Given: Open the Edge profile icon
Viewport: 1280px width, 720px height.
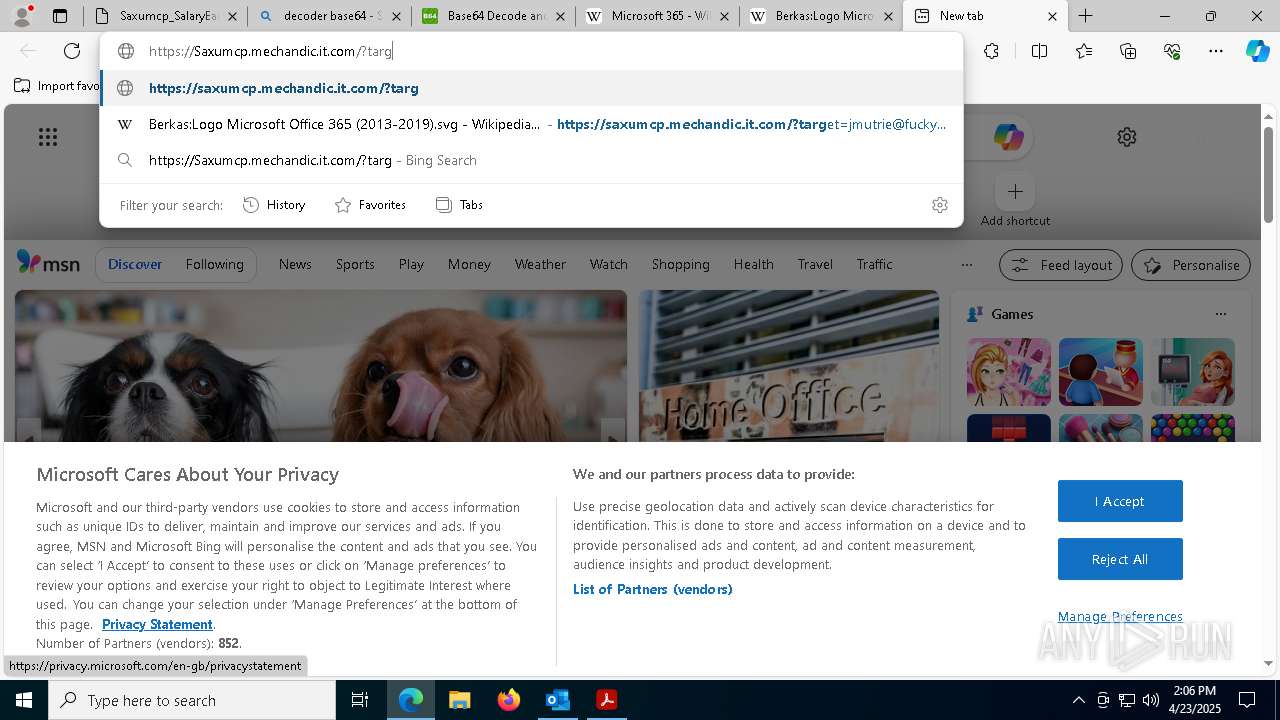Looking at the screenshot, I should tap(21, 16).
